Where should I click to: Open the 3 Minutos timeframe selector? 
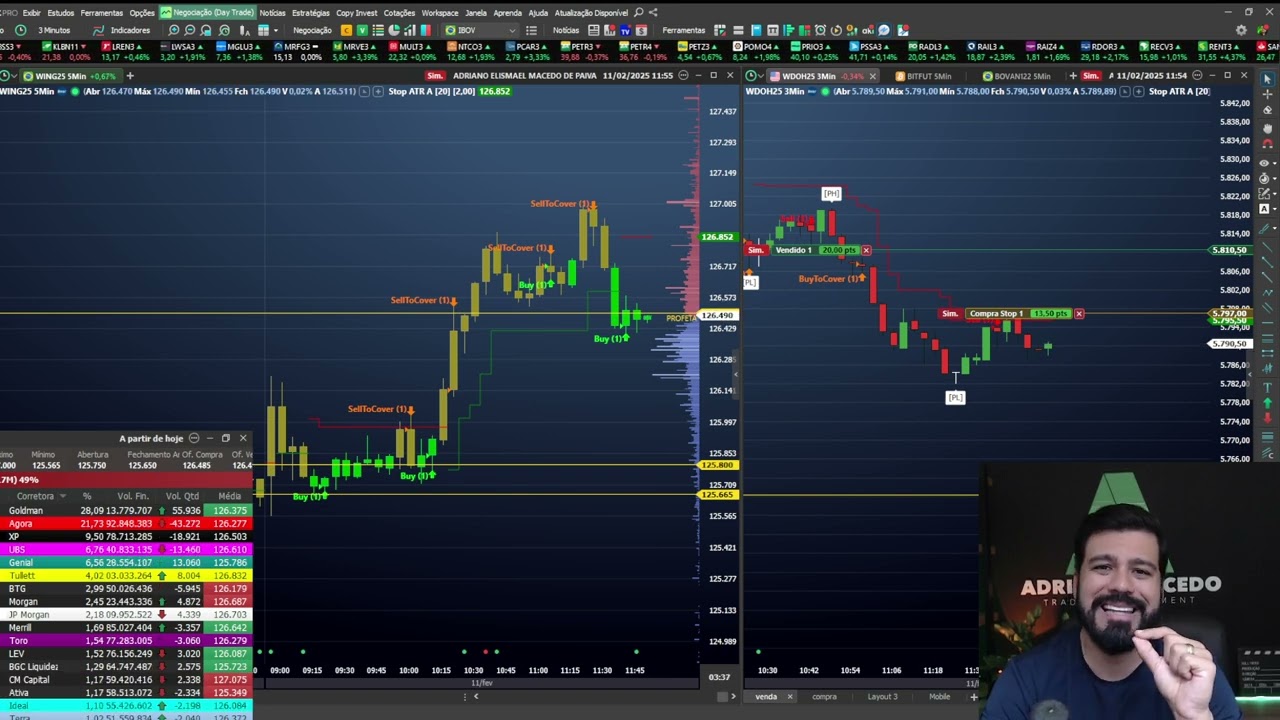tap(55, 30)
